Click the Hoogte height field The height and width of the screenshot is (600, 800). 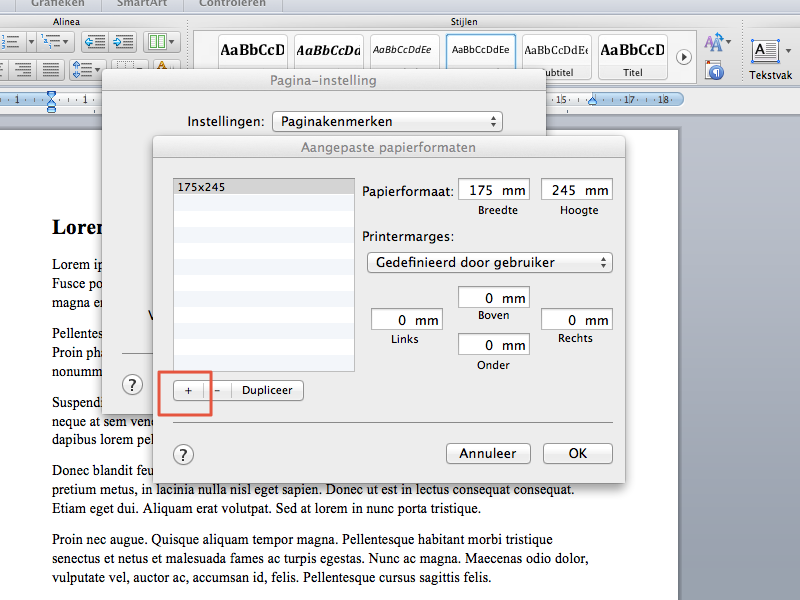[577, 190]
